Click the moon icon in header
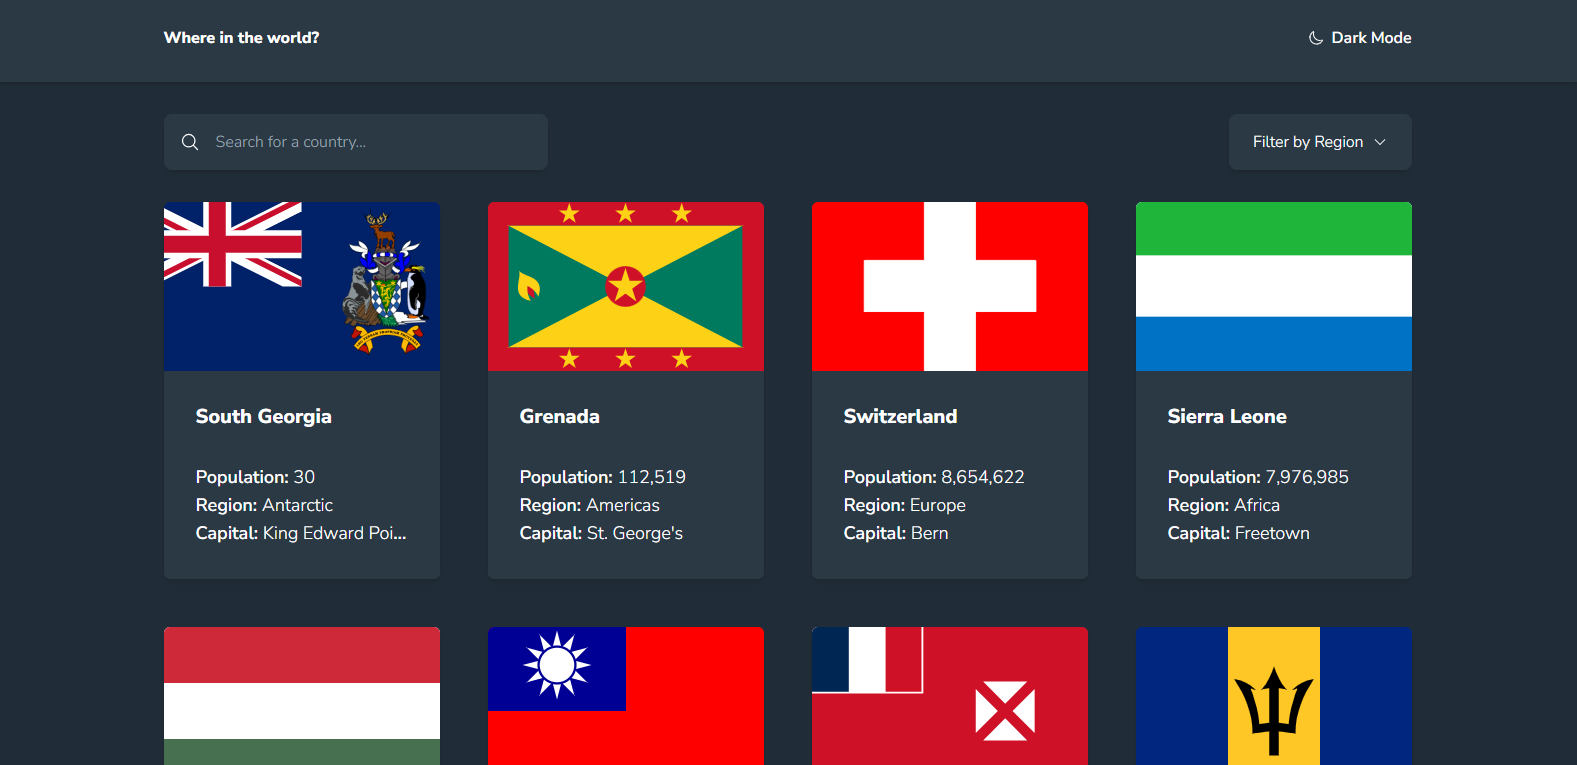Screen dimensions: 1577x765 (x=1316, y=38)
